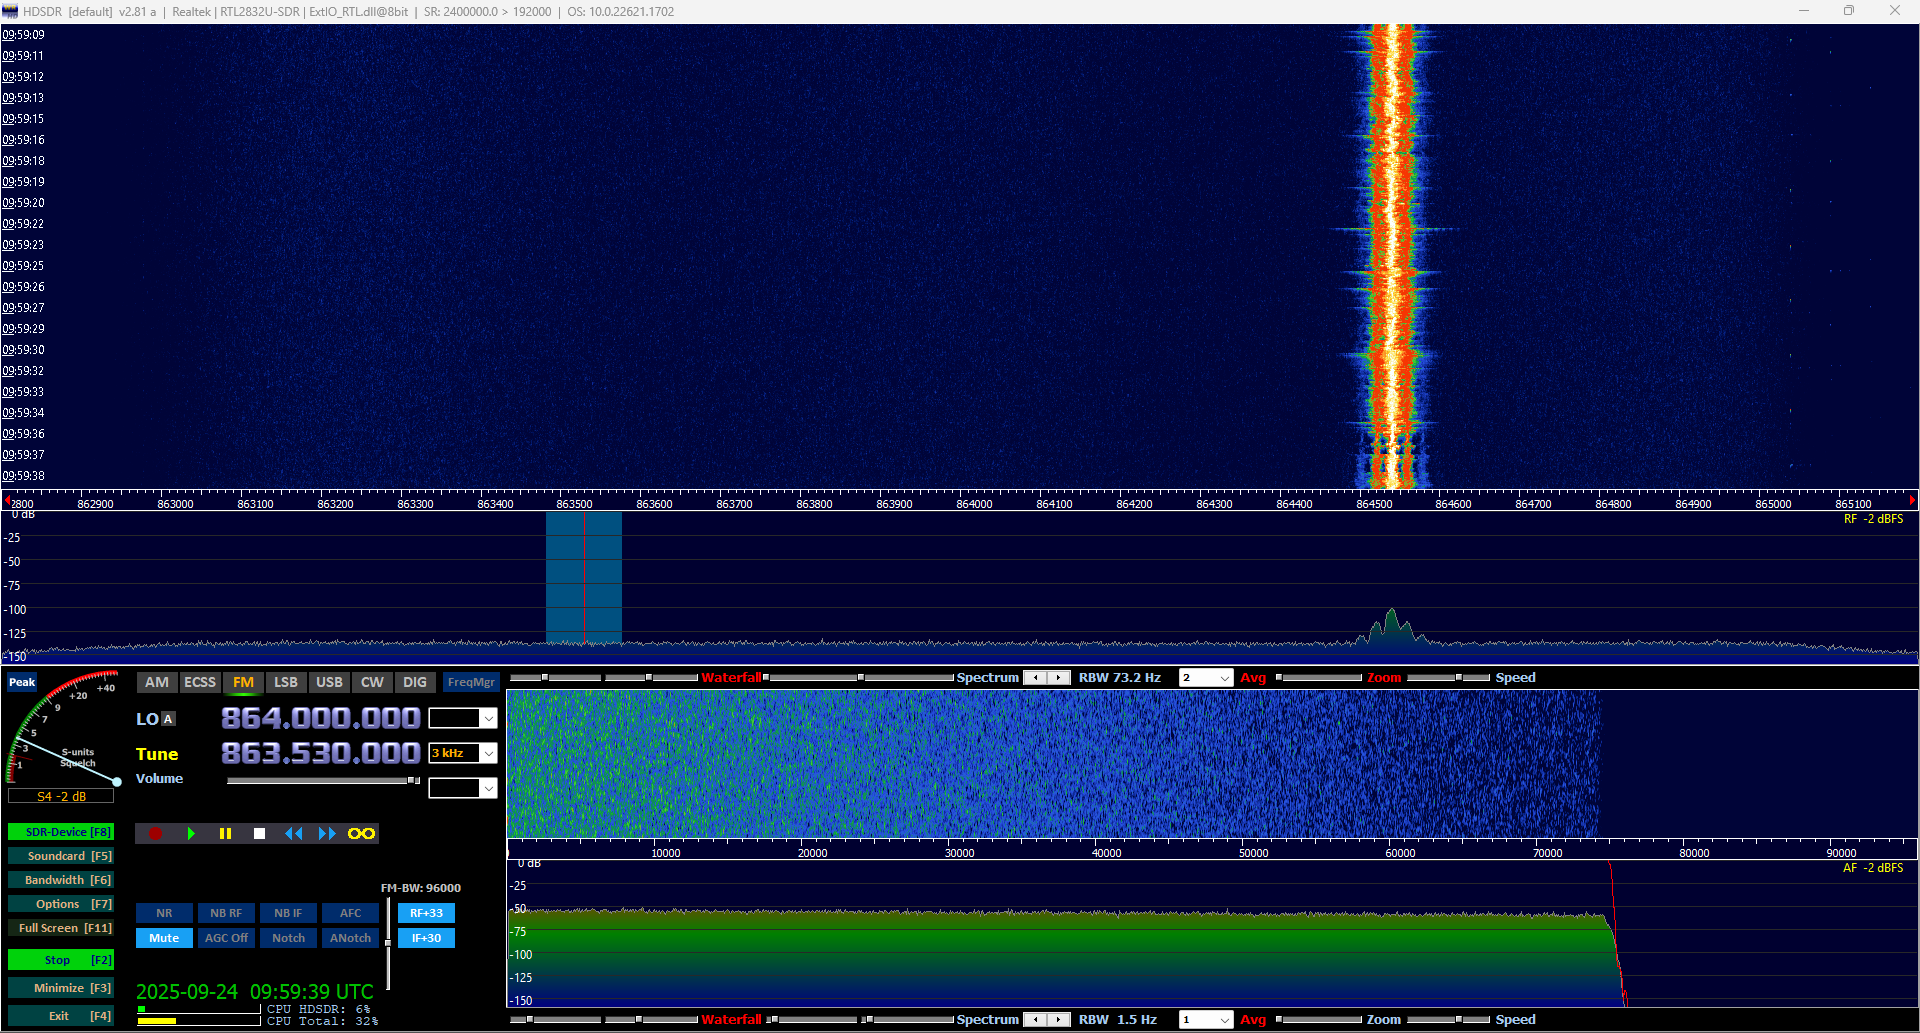Click the red tuning line in RF spectrum
Screen dimensions: 1920x1033
coord(584,580)
